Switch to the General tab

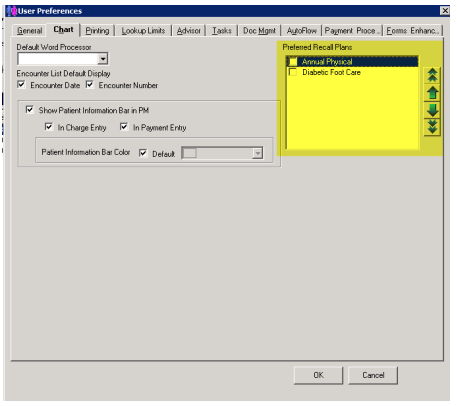pyautogui.click(x=29, y=31)
